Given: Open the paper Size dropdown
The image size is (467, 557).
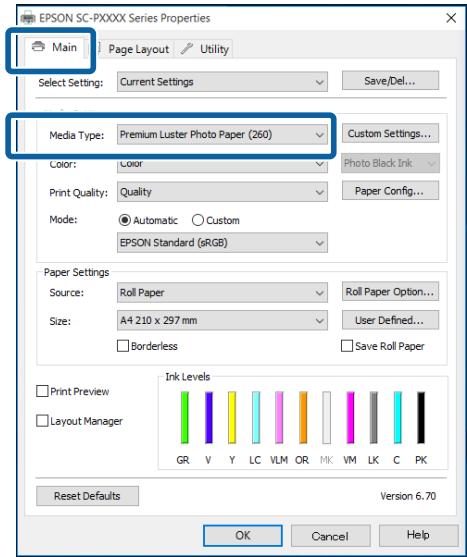Looking at the screenshot, I should pos(222,320).
